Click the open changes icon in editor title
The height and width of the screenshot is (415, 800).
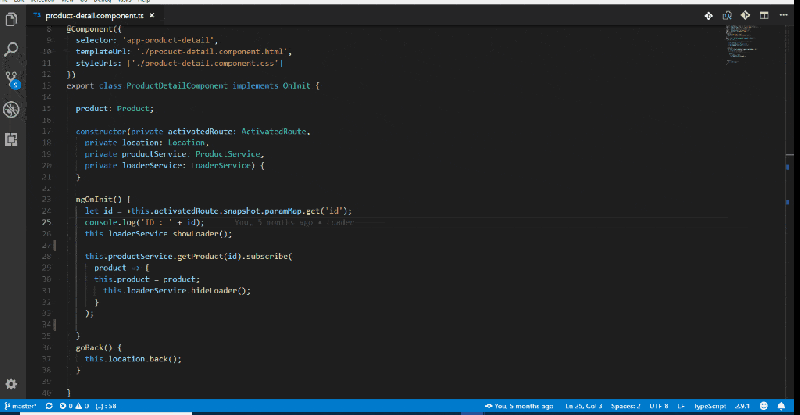727,16
